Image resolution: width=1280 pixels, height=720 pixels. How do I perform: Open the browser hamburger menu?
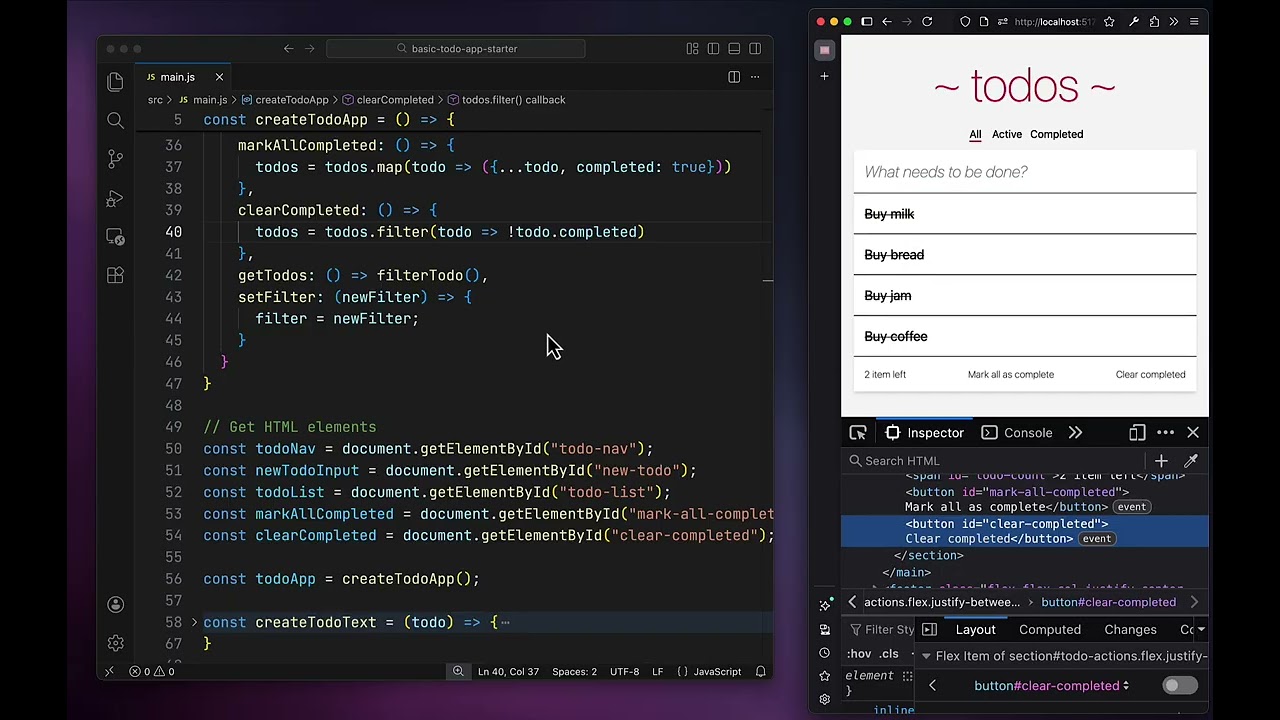pyautogui.click(x=1194, y=22)
